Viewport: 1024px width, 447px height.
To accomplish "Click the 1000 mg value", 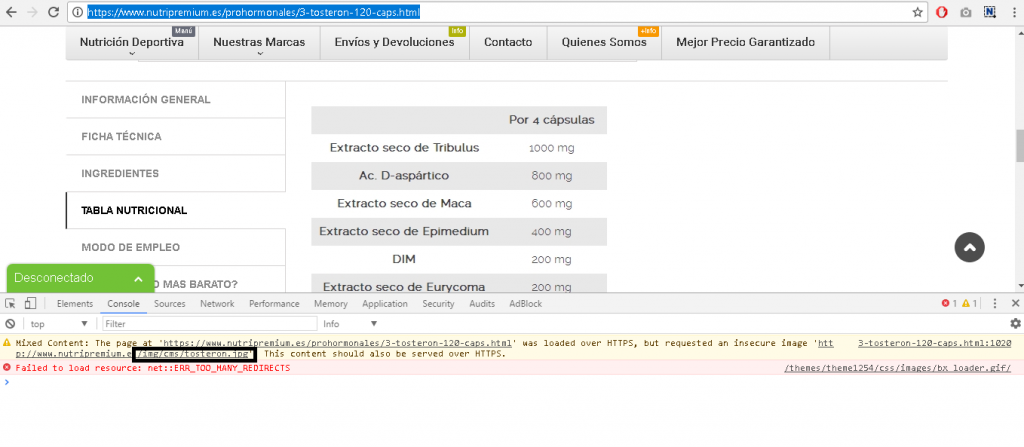I will 552,148.
